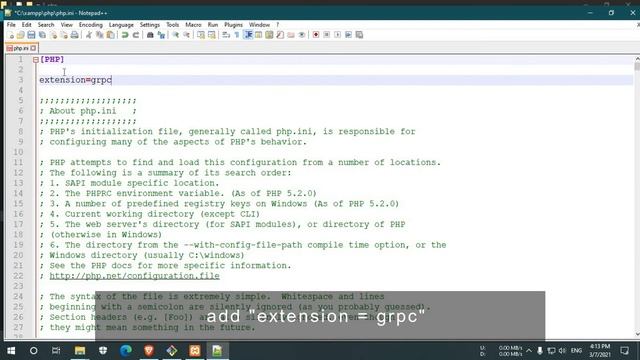640x360 pixels.
Task: Toggle word wrap toolbar icon
Action: click(x=226, y=35)
